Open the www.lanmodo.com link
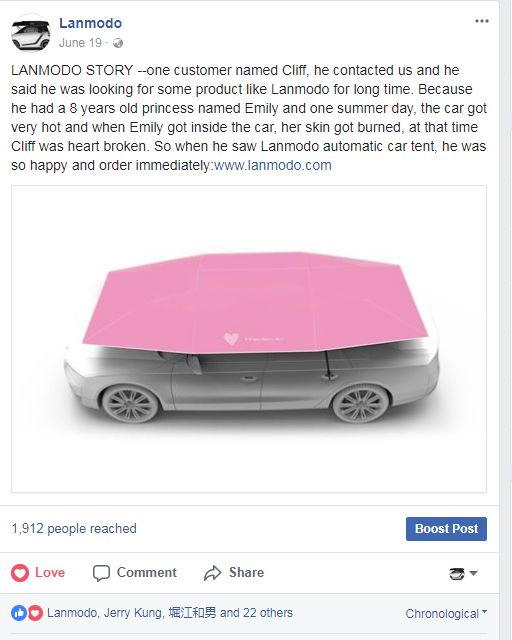Viewport: 512px width, 640px height. click(273, 165)
